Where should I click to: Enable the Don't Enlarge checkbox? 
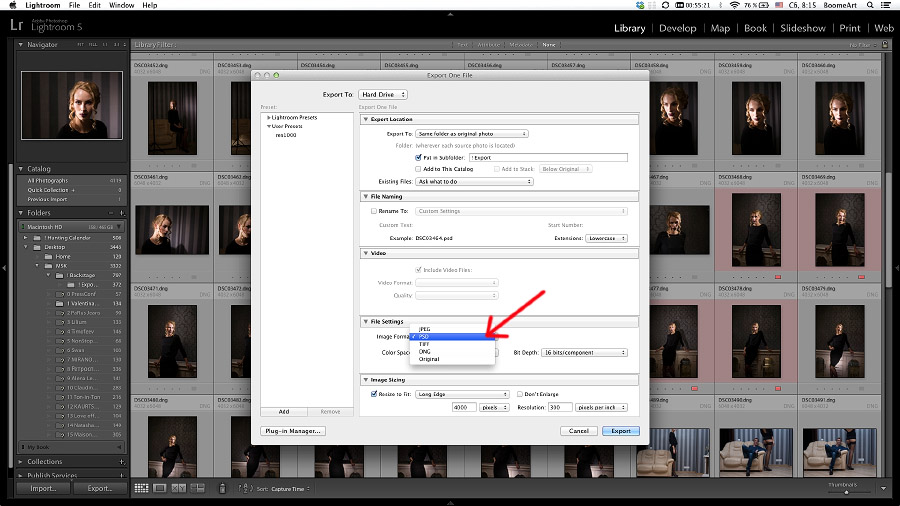(x=521, y=394)
